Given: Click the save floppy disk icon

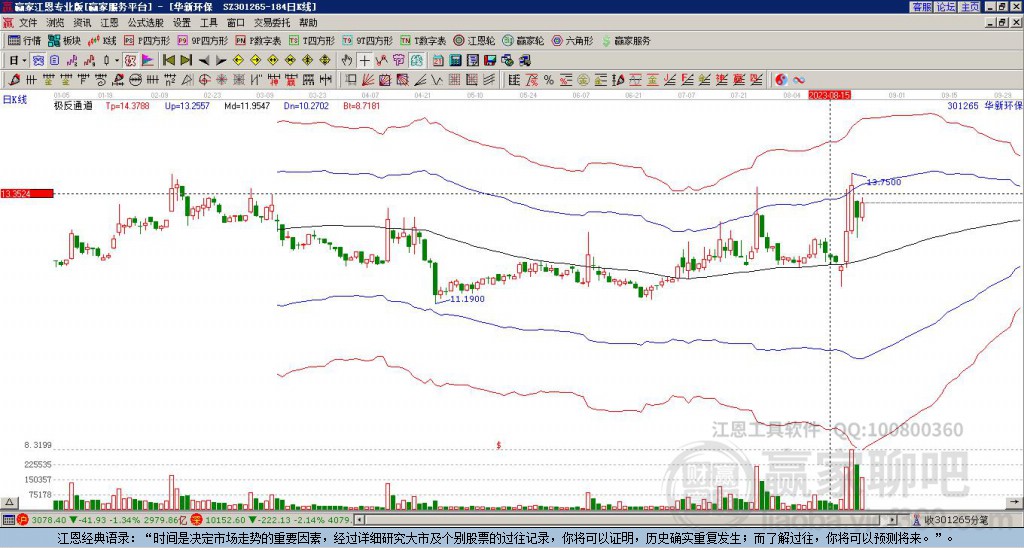Looking at the screenshot, I should (x=490, y=61).
